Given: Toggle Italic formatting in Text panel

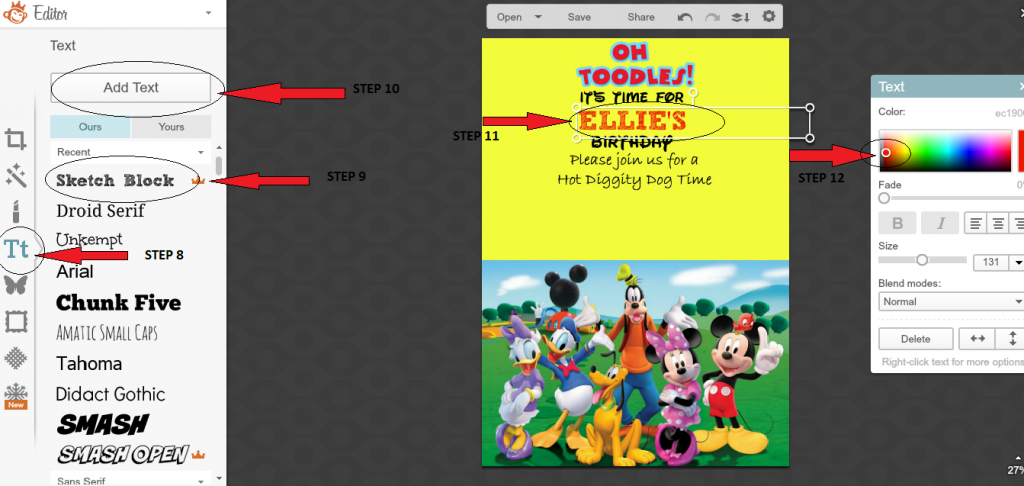Looking at the screenshot, I should coord(940,223).
